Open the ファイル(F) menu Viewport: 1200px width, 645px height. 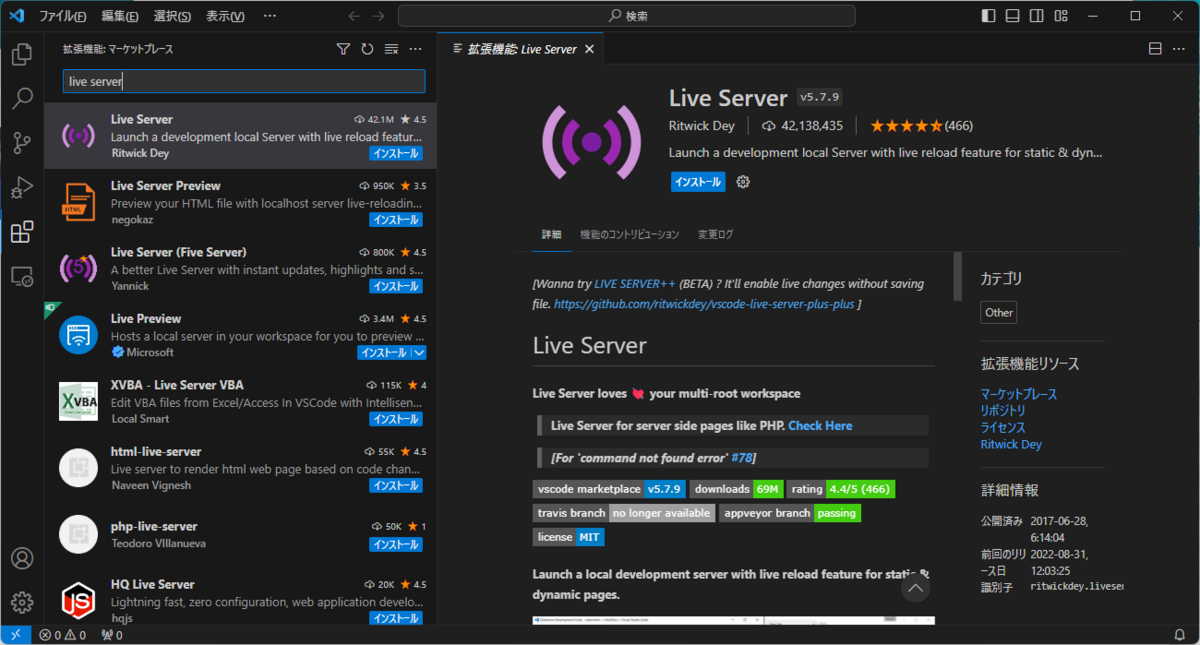click(x=62, y=16)
